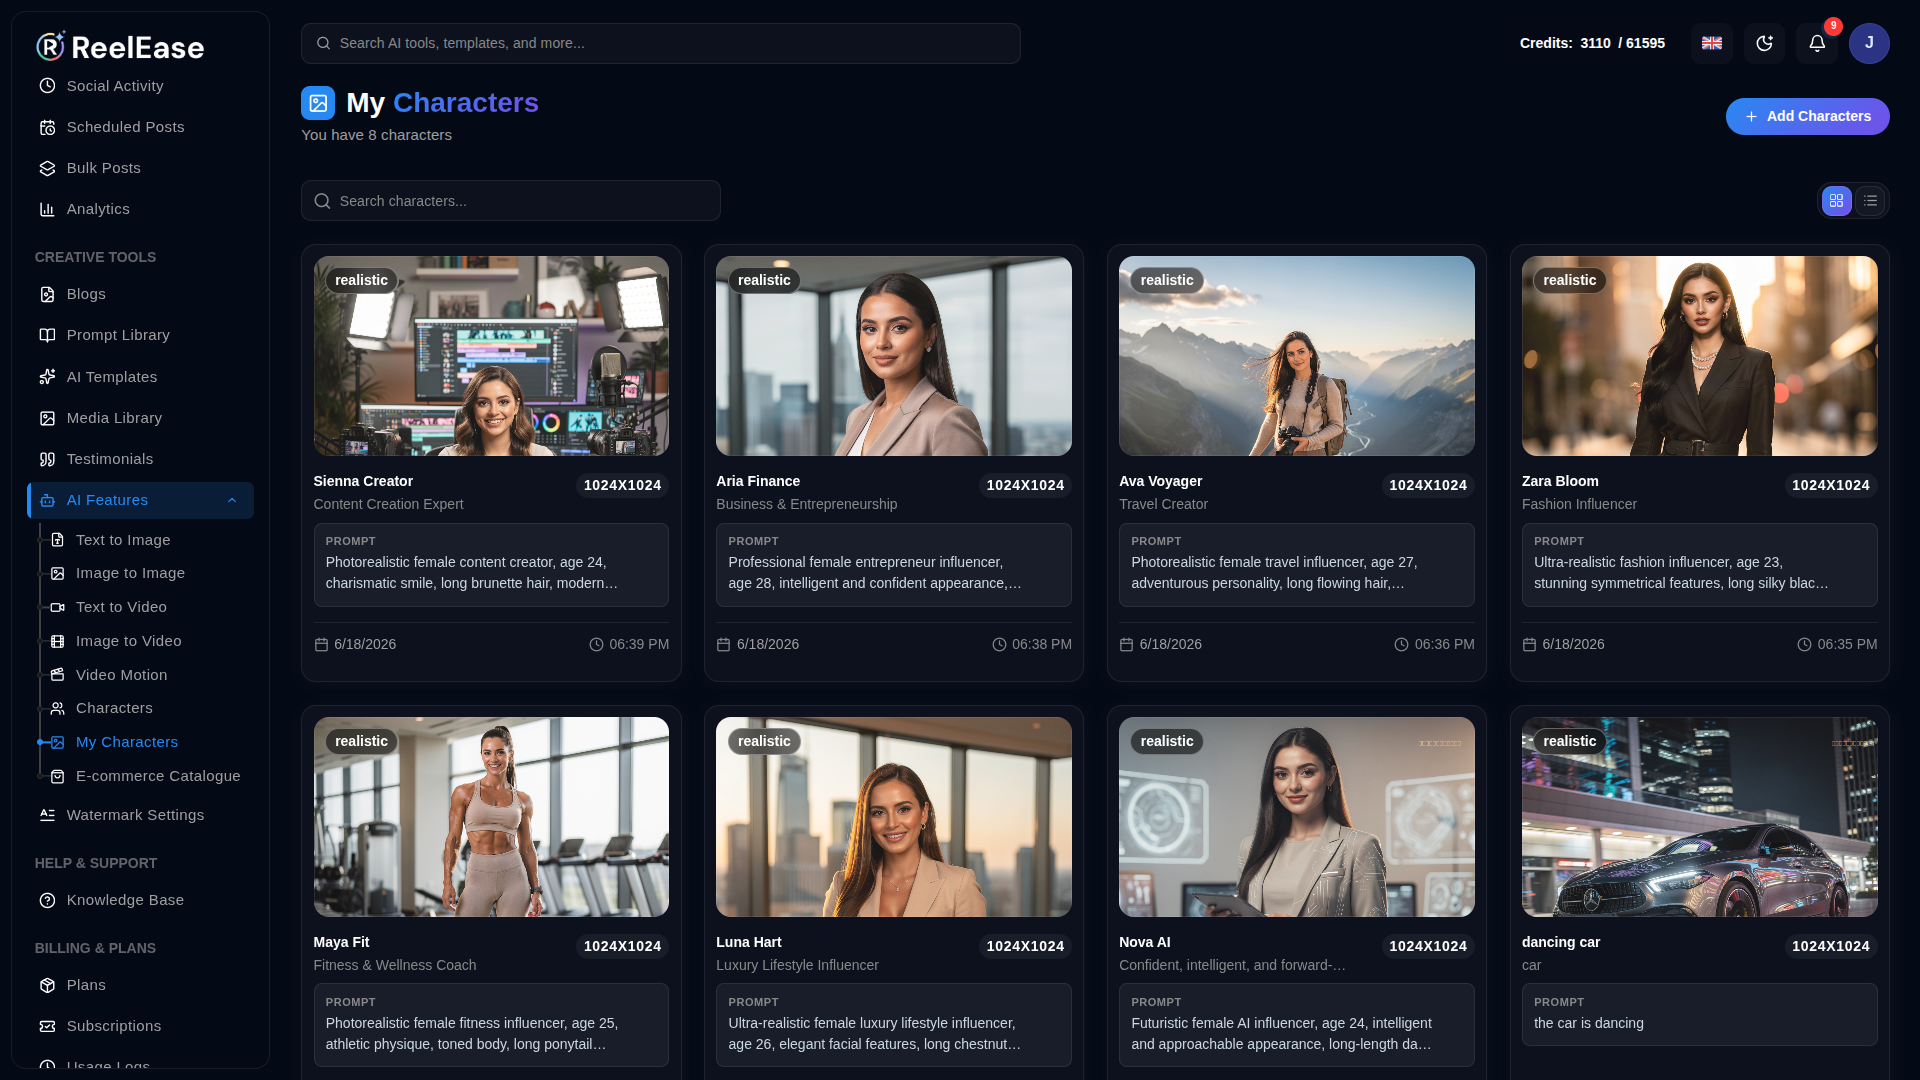Open Sienna Creator character thumbnail
Screen dimensions: 1920x1080
click(491, 356)
